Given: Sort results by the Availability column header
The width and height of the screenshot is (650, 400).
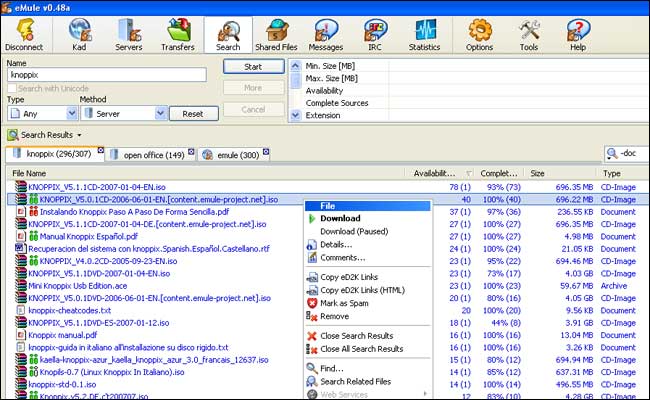Looking at the screenshot, I should tap(436, 173).
